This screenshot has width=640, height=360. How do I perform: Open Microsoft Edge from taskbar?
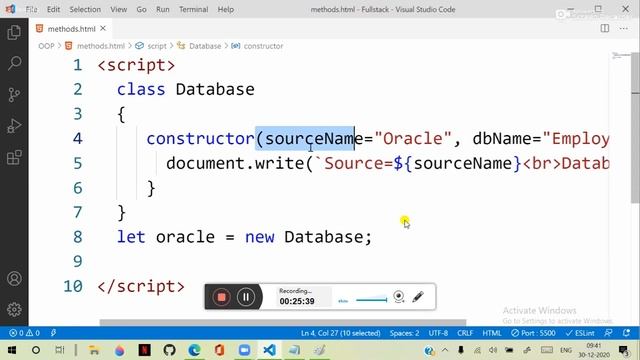pyautogui.click(x=194, y=350)
